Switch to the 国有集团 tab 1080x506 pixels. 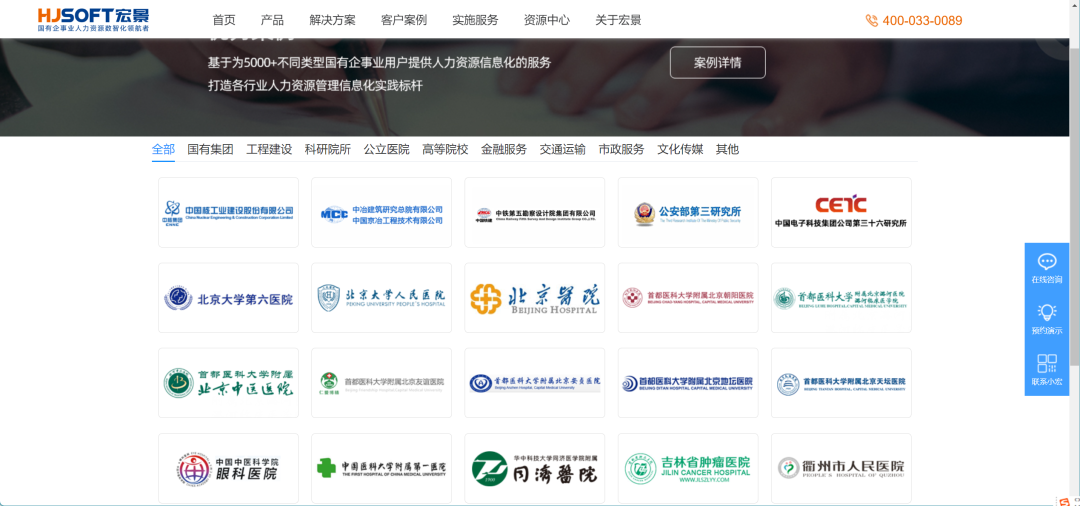pyautogui.click(x=210, y=149)
